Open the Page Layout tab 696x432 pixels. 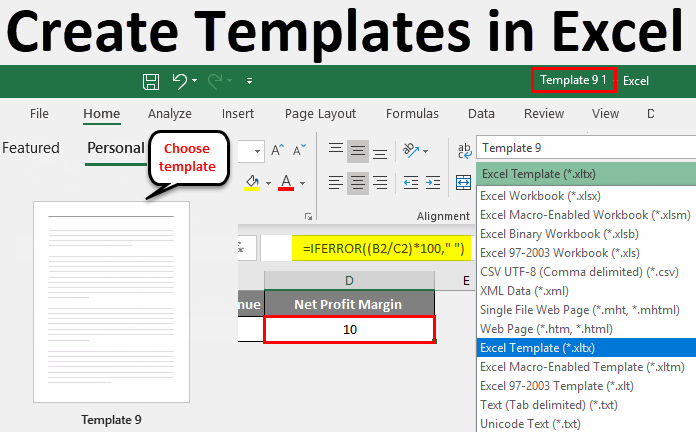point(320,114)
